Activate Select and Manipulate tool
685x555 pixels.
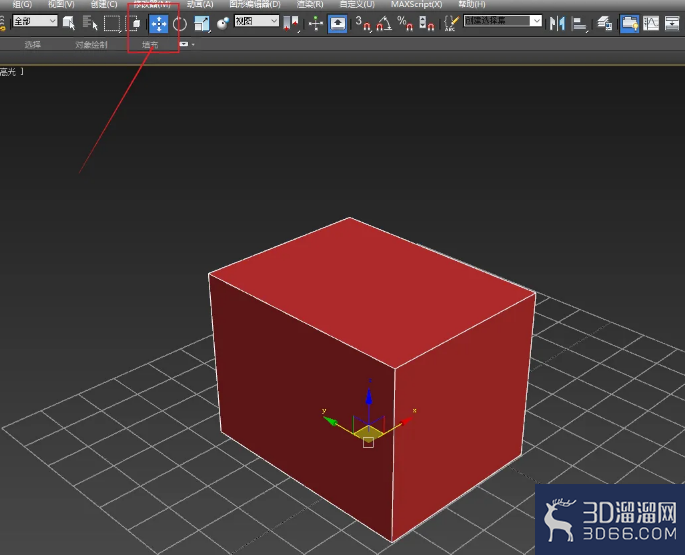(x=315, y=23)
